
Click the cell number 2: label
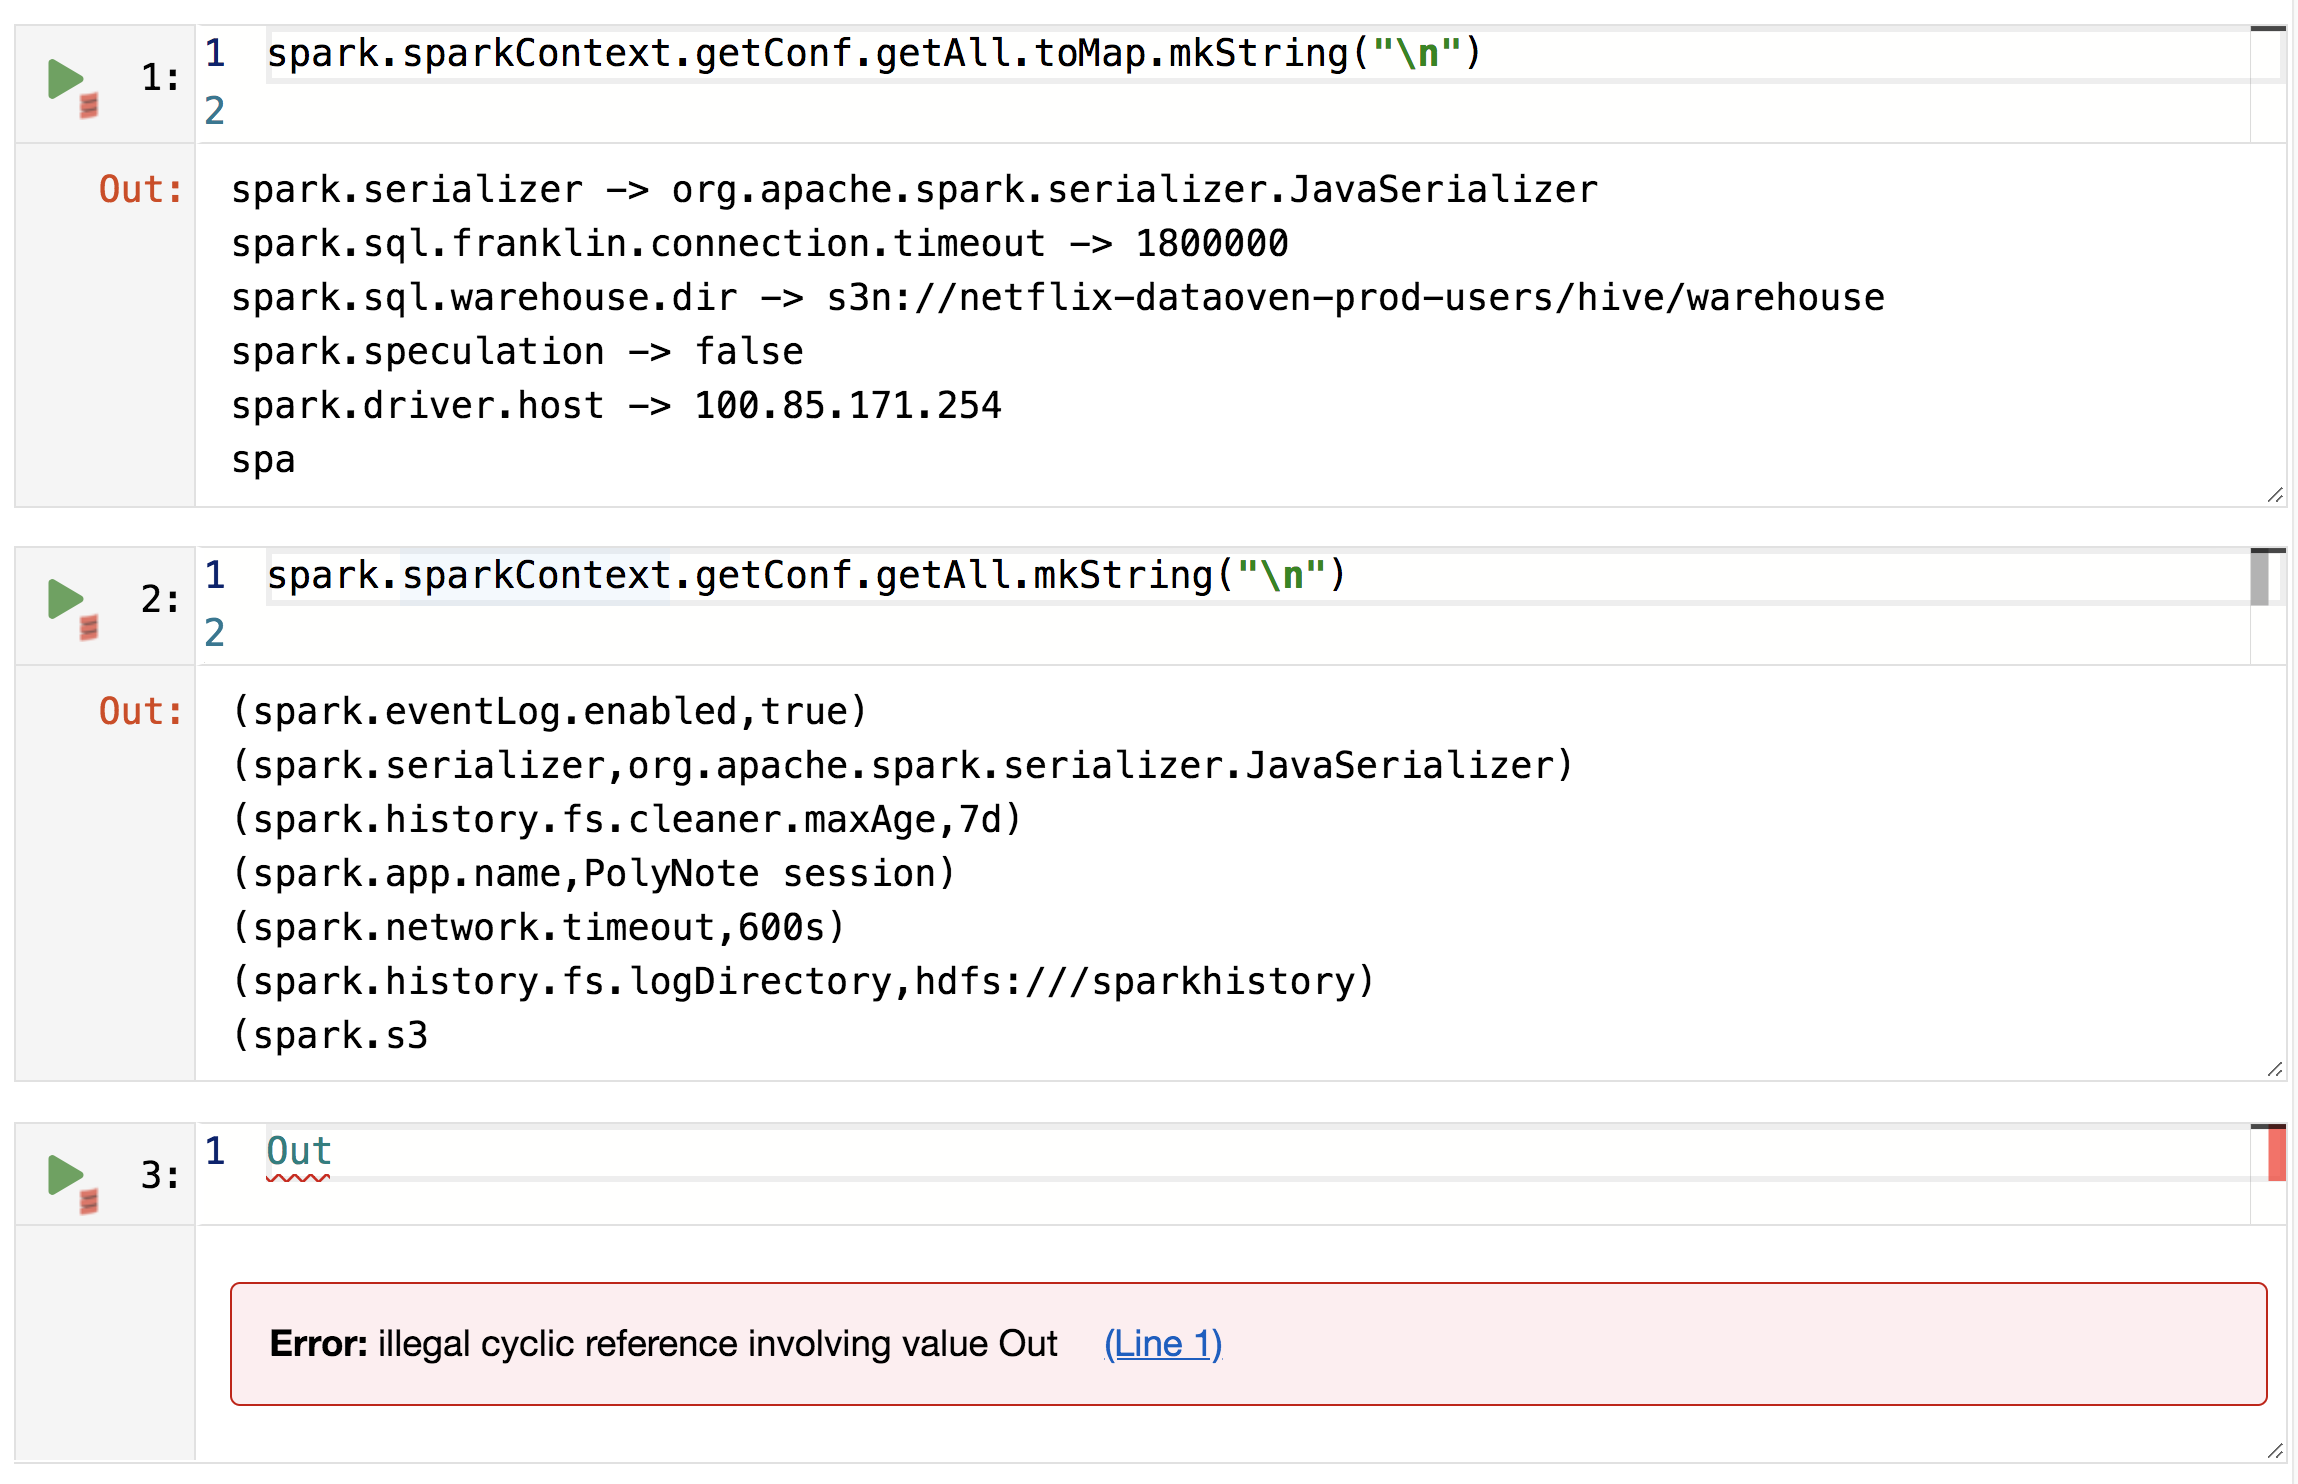(160, 599)
